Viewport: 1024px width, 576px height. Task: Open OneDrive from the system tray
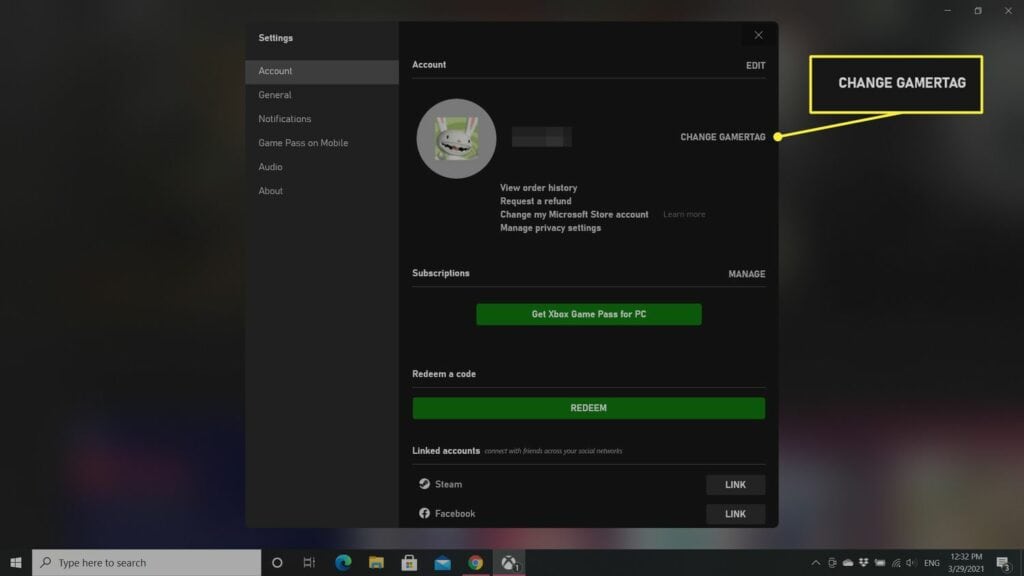846,562
